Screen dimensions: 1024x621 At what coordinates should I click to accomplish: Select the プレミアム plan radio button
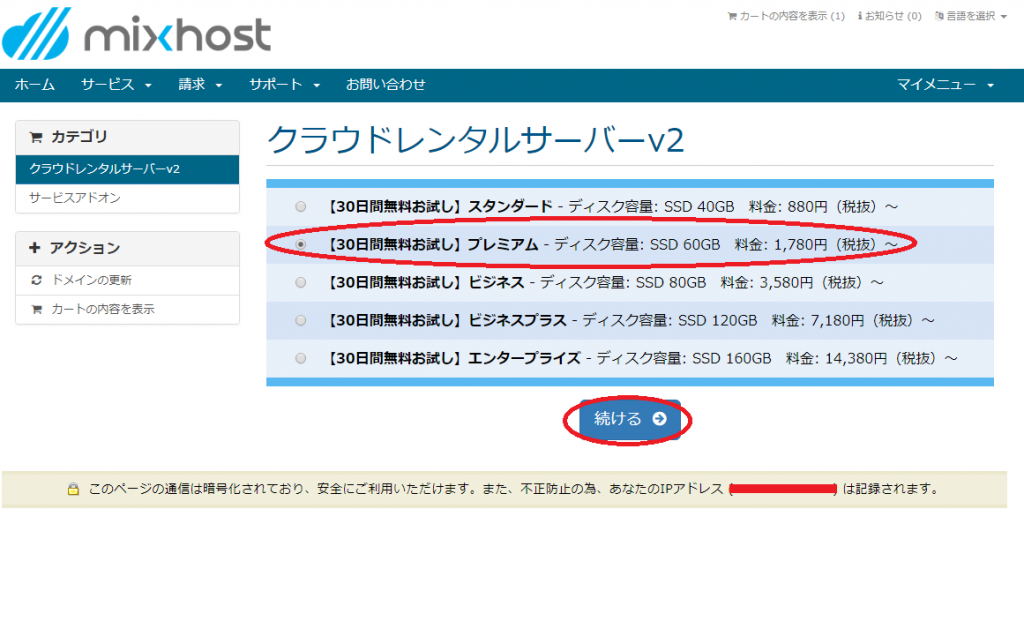tap(301, 244)
